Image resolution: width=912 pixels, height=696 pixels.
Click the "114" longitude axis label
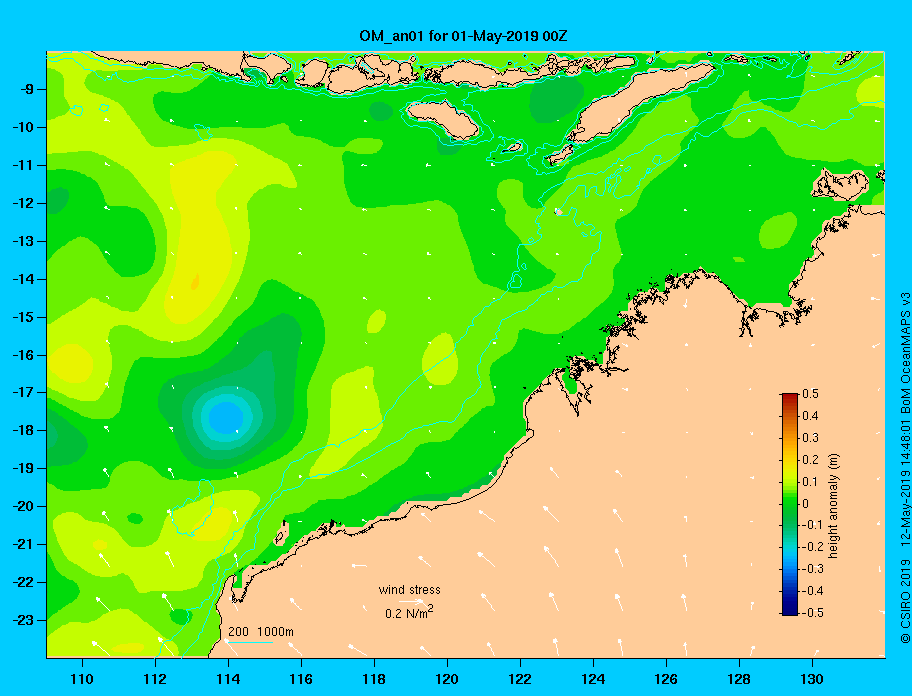[228, 679]
